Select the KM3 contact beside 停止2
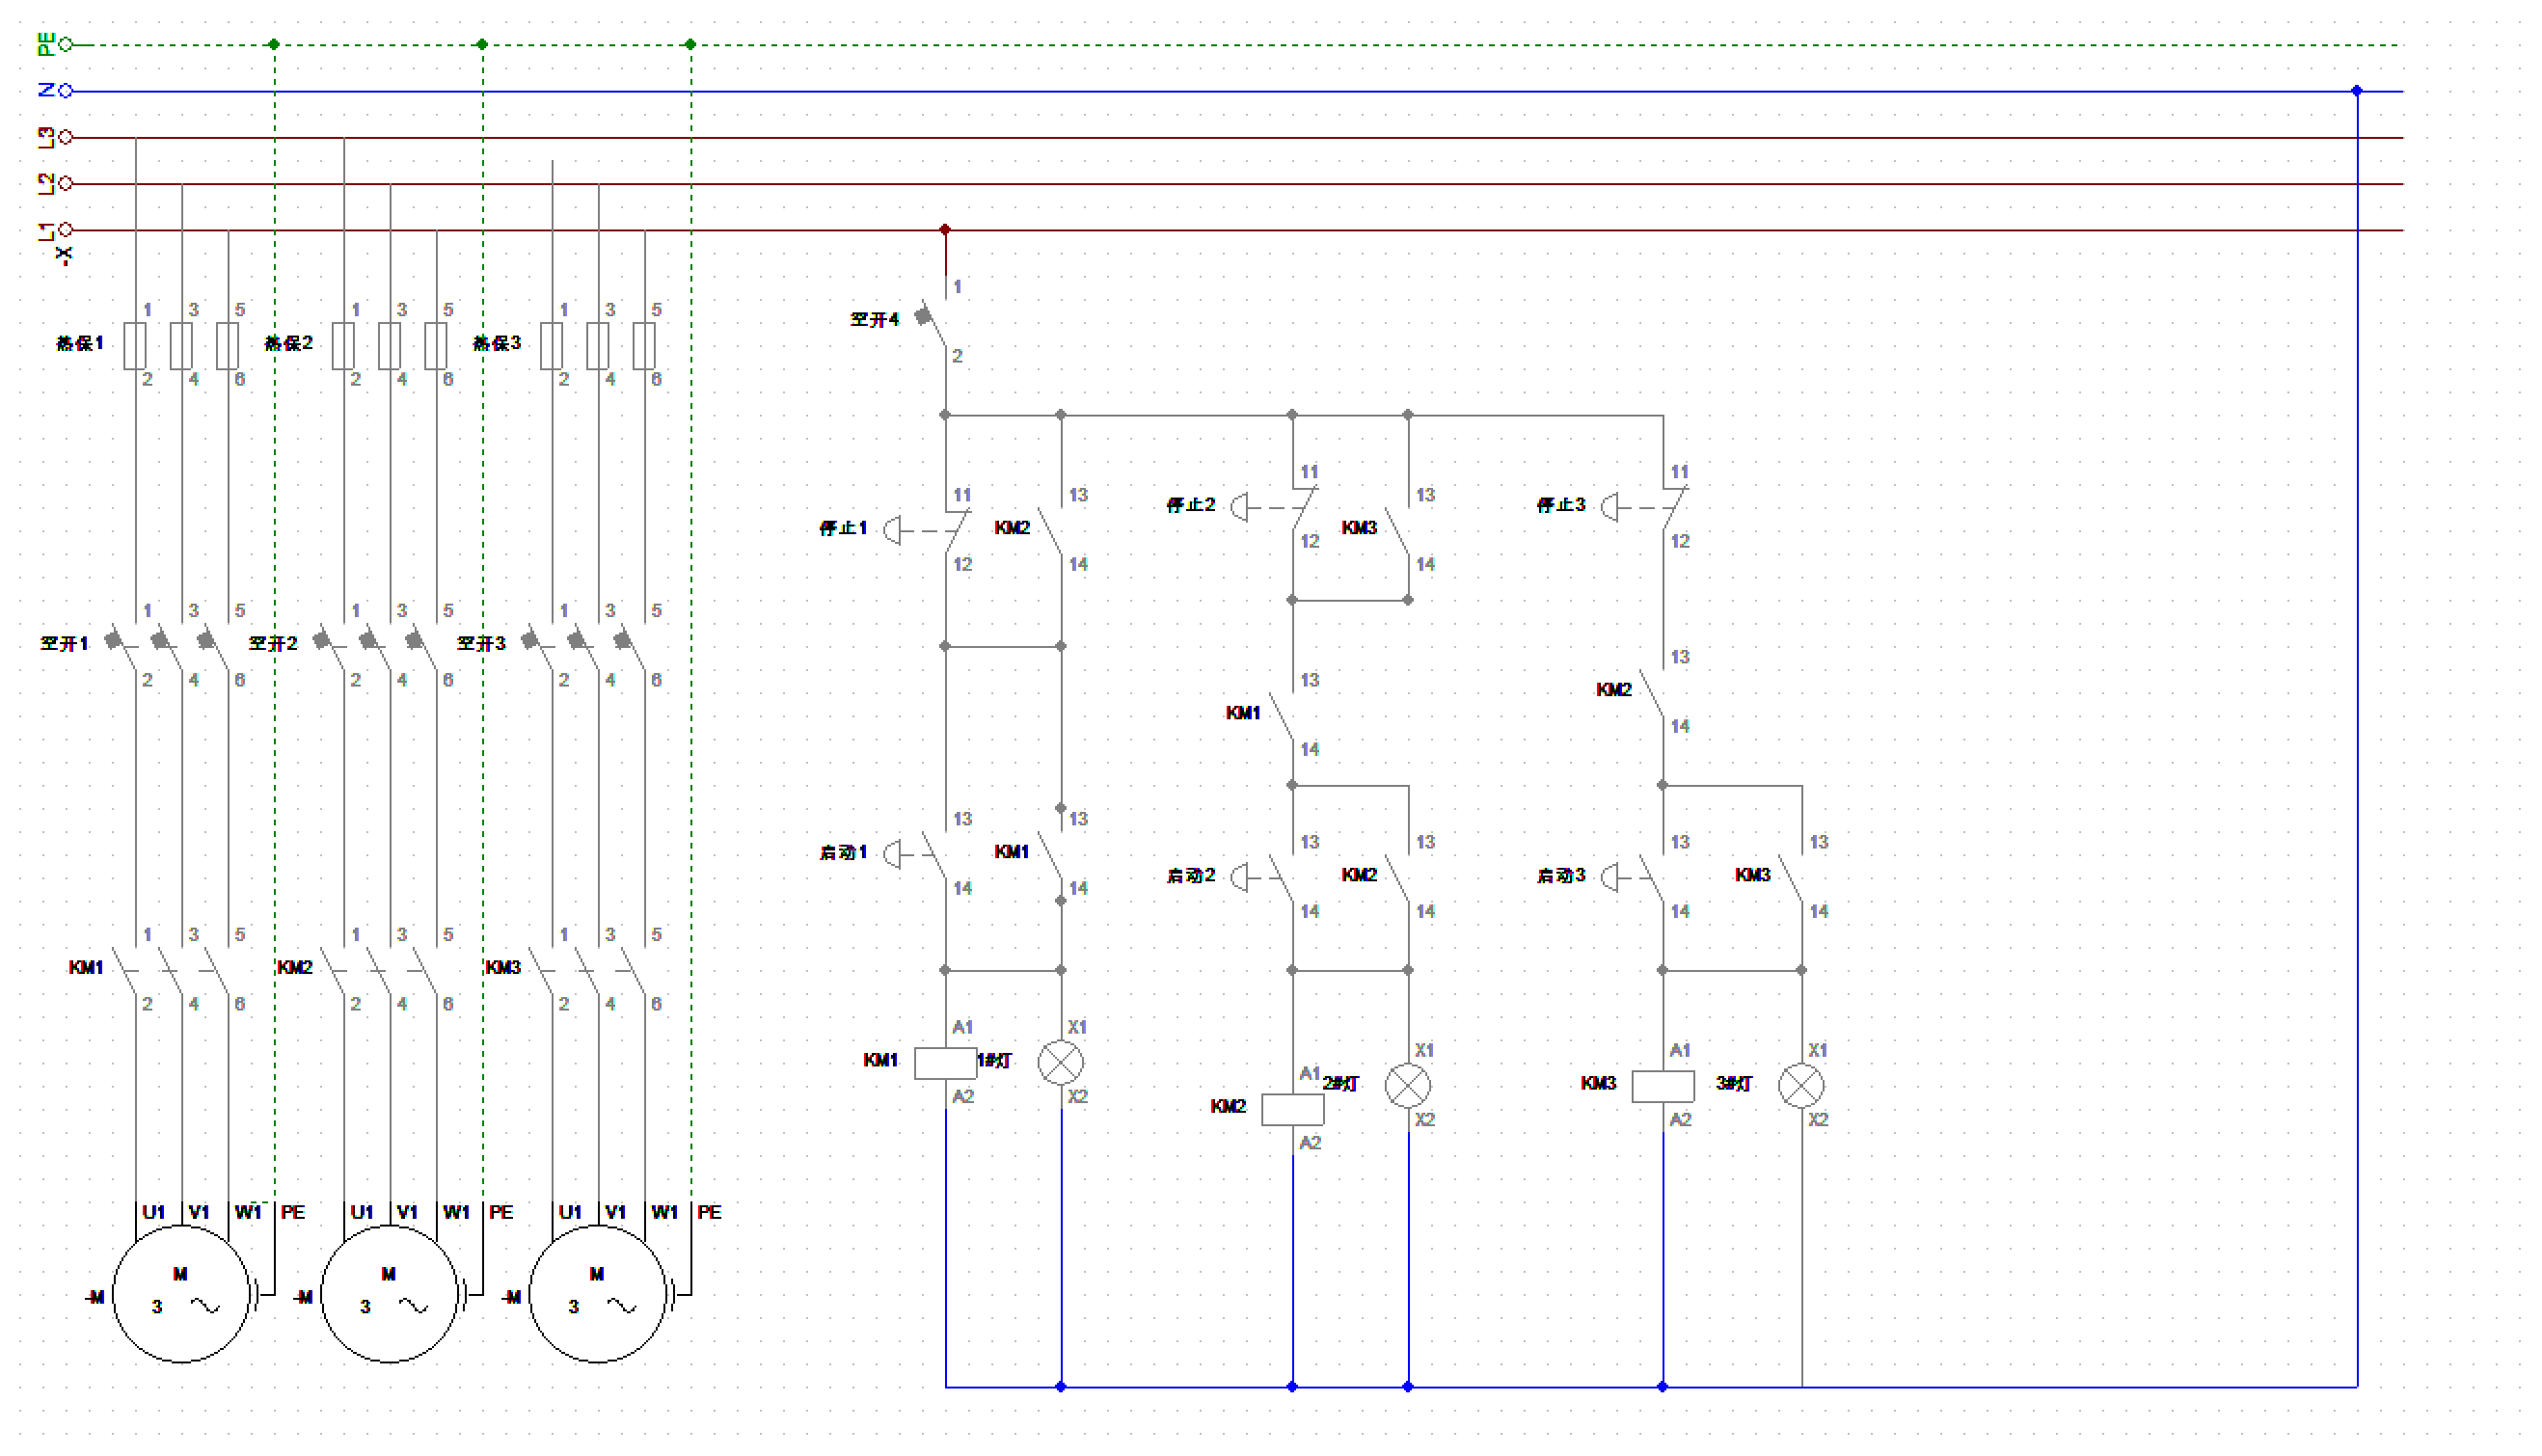This screenshot has width=2542, height=1456. tap(1397, 530)
